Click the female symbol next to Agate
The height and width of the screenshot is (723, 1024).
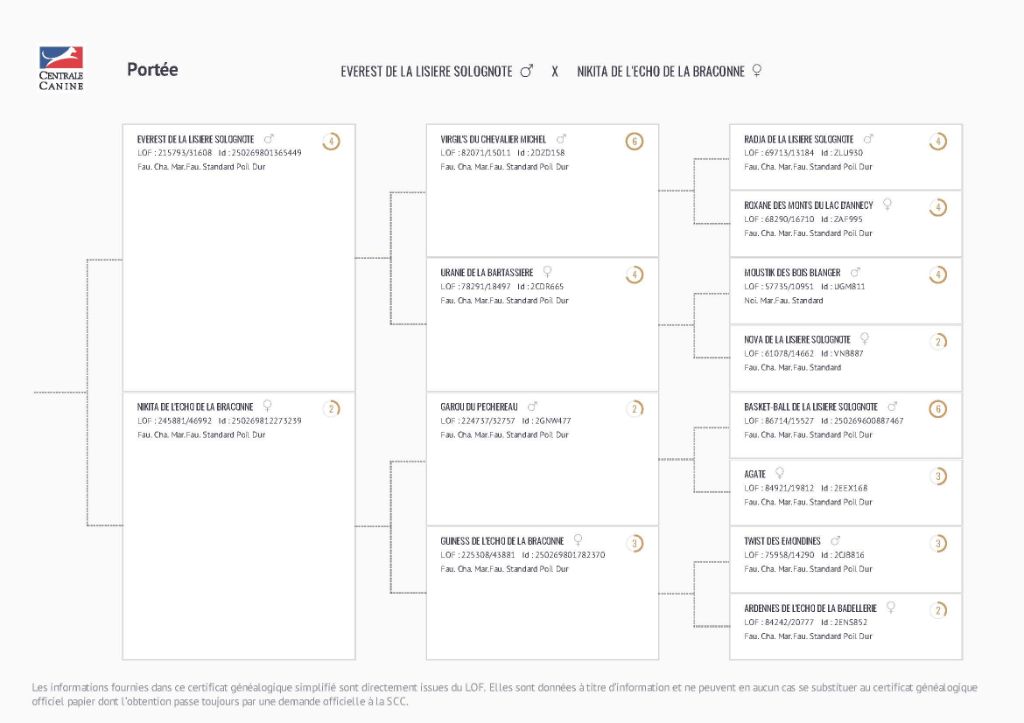779,473
